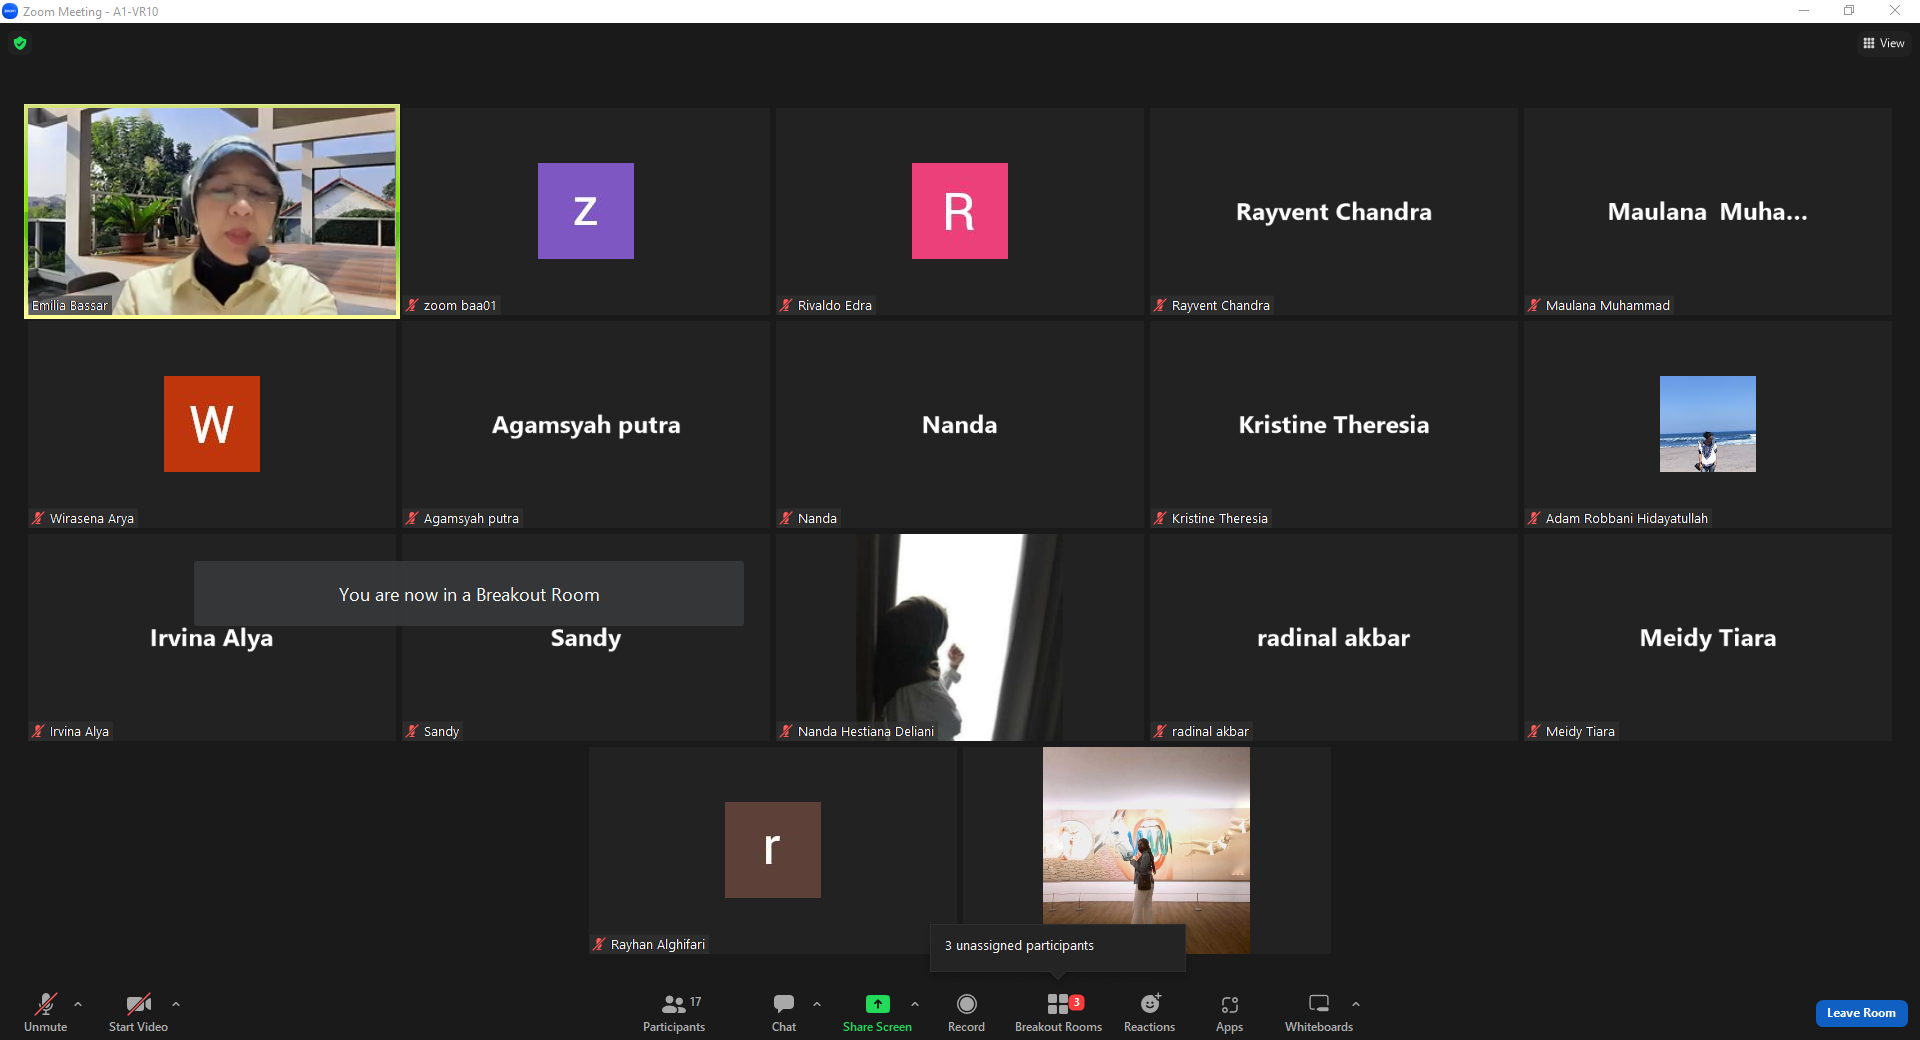
Task: Start recording with Record button
Action: pyautogui.click(x=966, y=1012)
